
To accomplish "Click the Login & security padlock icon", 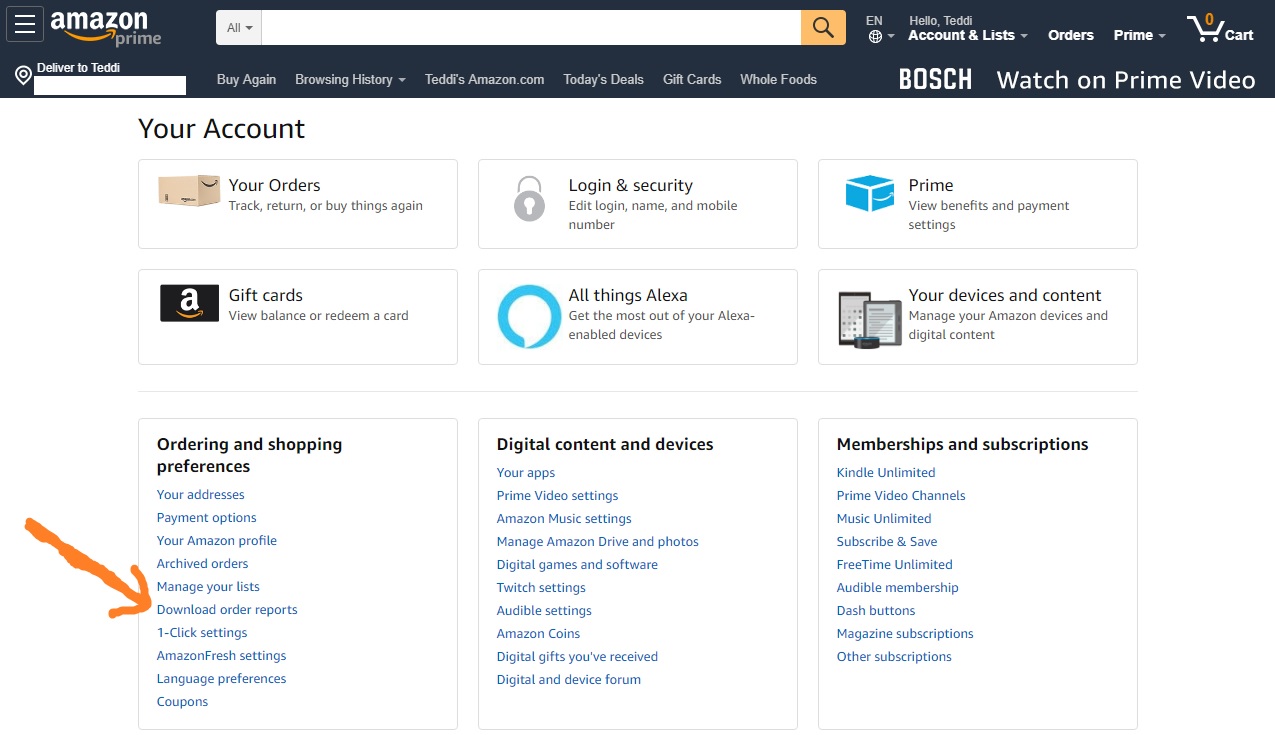I will click(x=529, y=198).
